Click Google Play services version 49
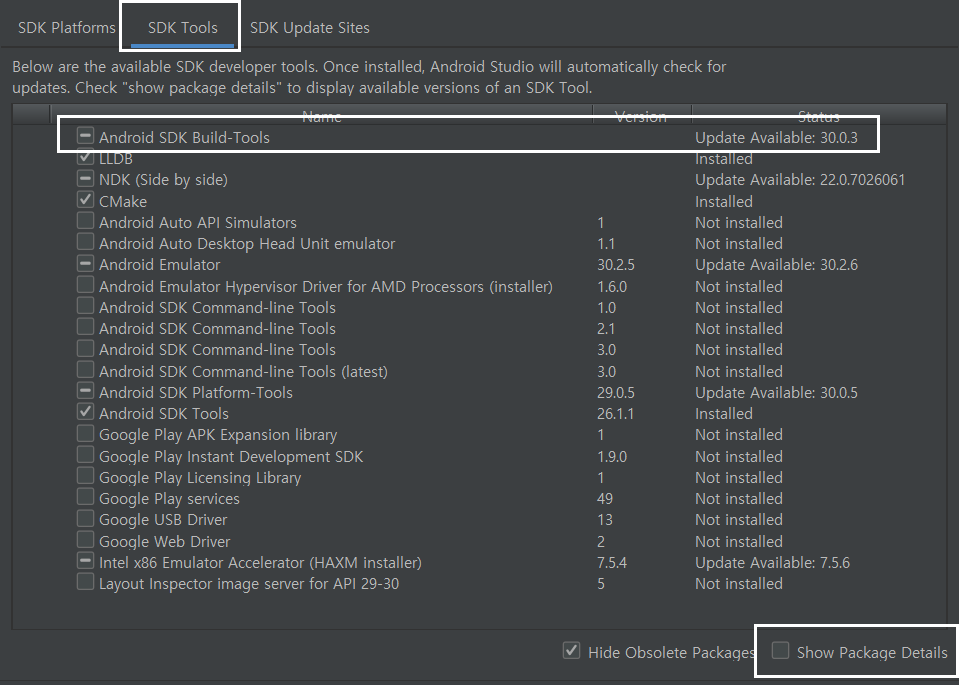Screen dimensions: 959x685 click(605, 499)
